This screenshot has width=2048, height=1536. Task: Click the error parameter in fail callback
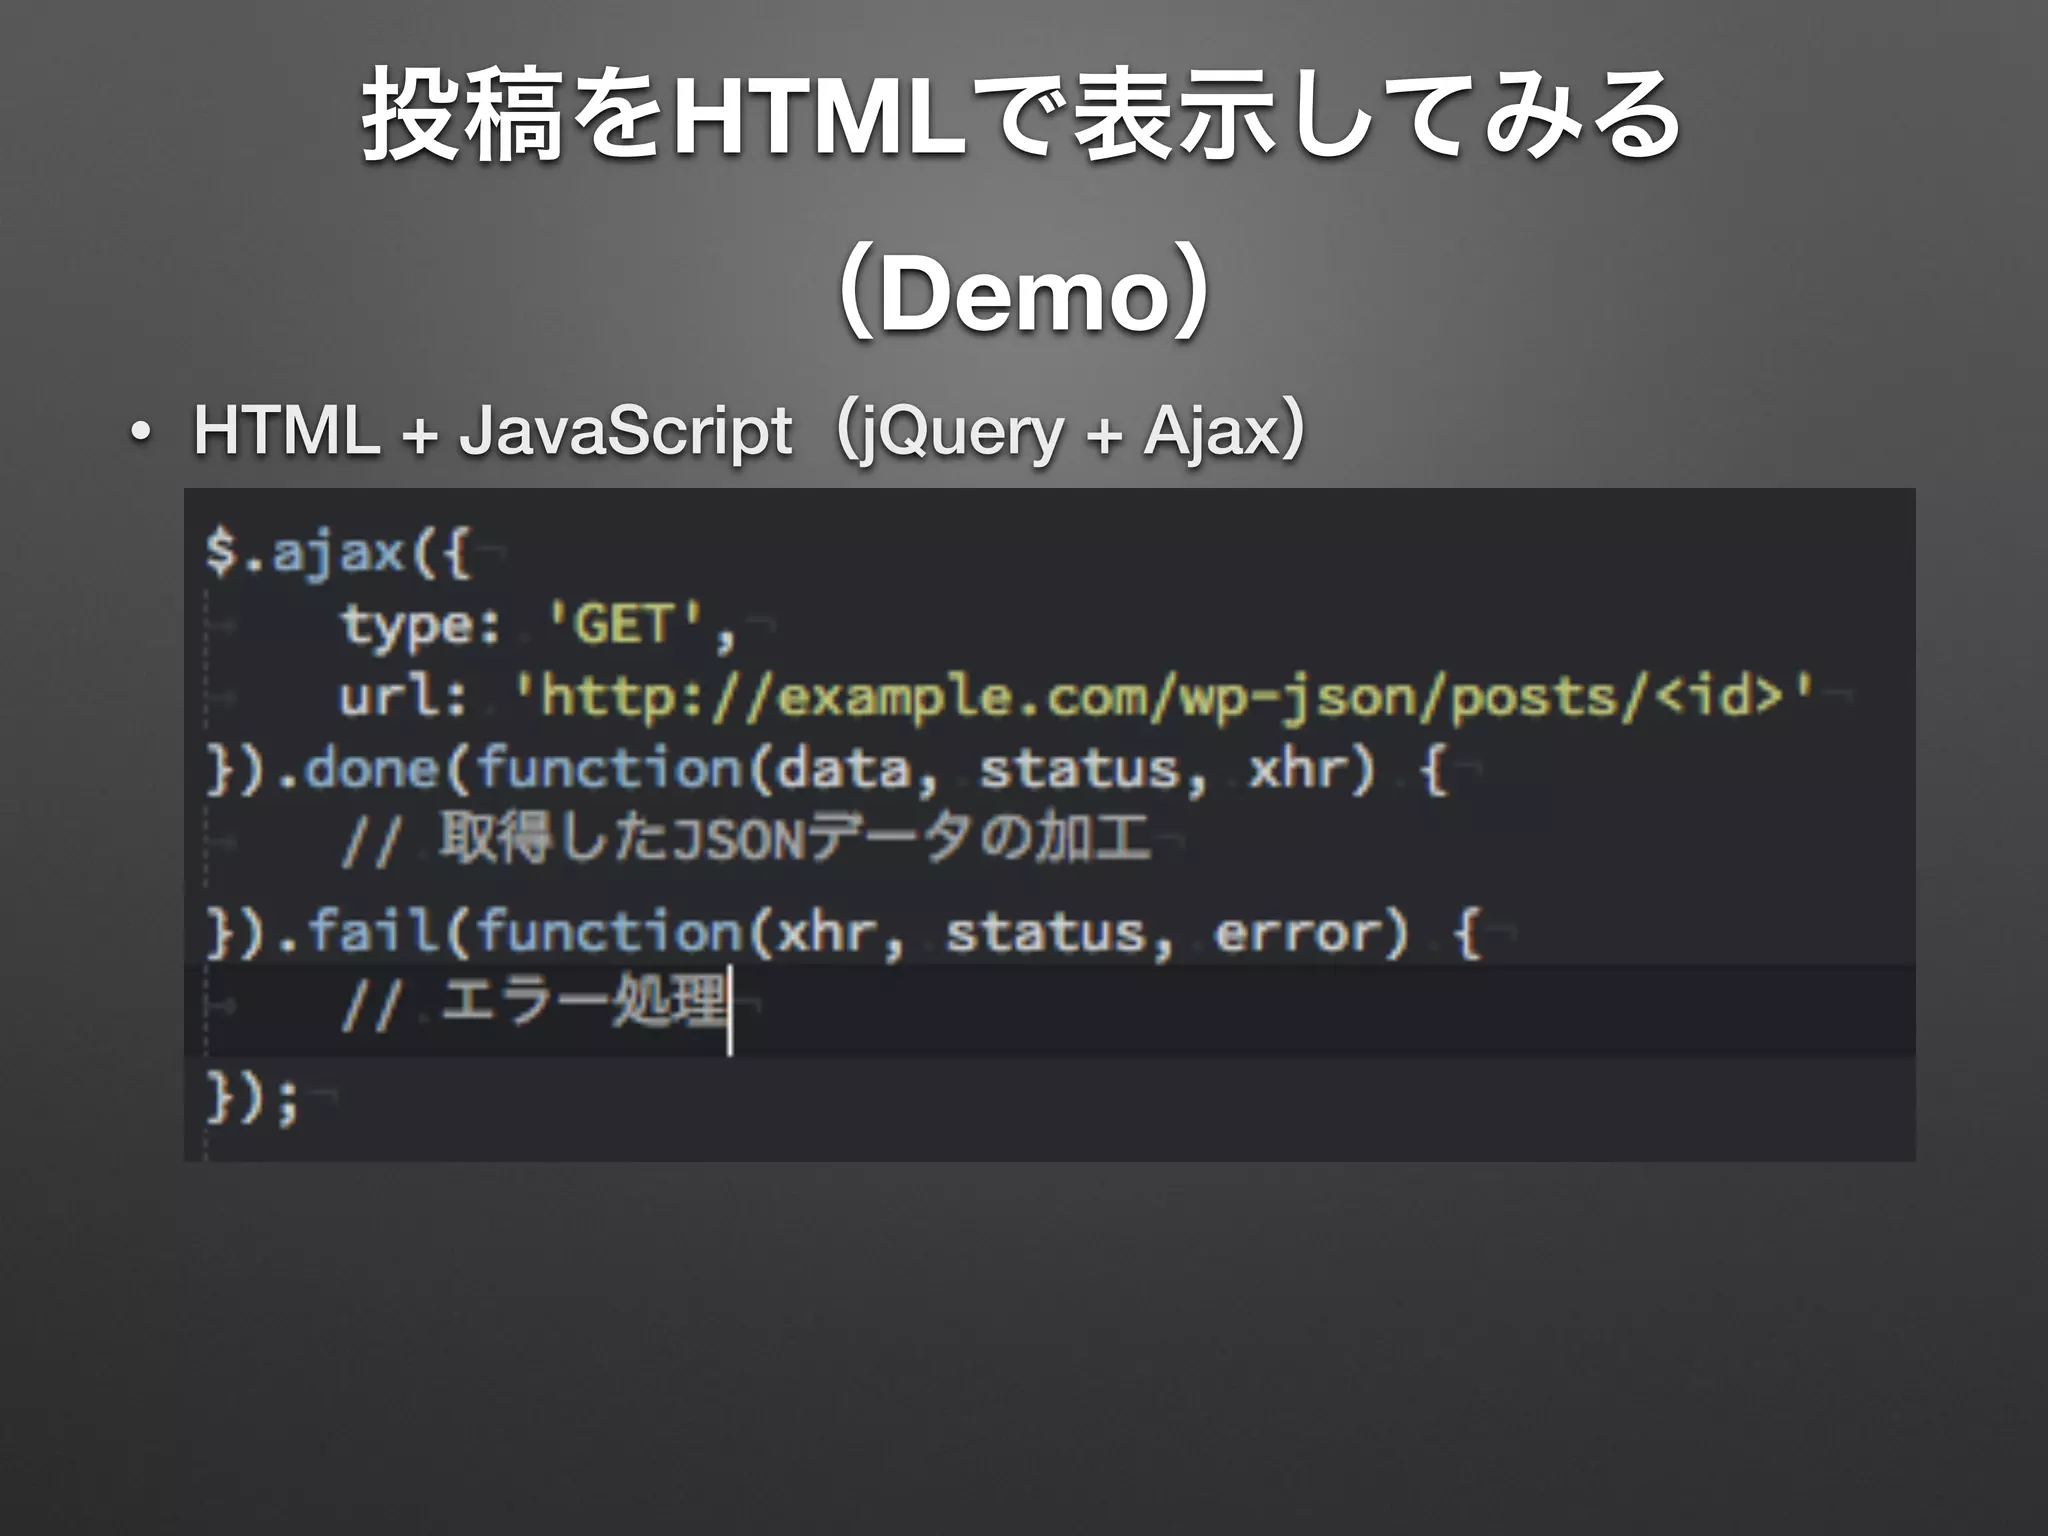coord(1298,932)
